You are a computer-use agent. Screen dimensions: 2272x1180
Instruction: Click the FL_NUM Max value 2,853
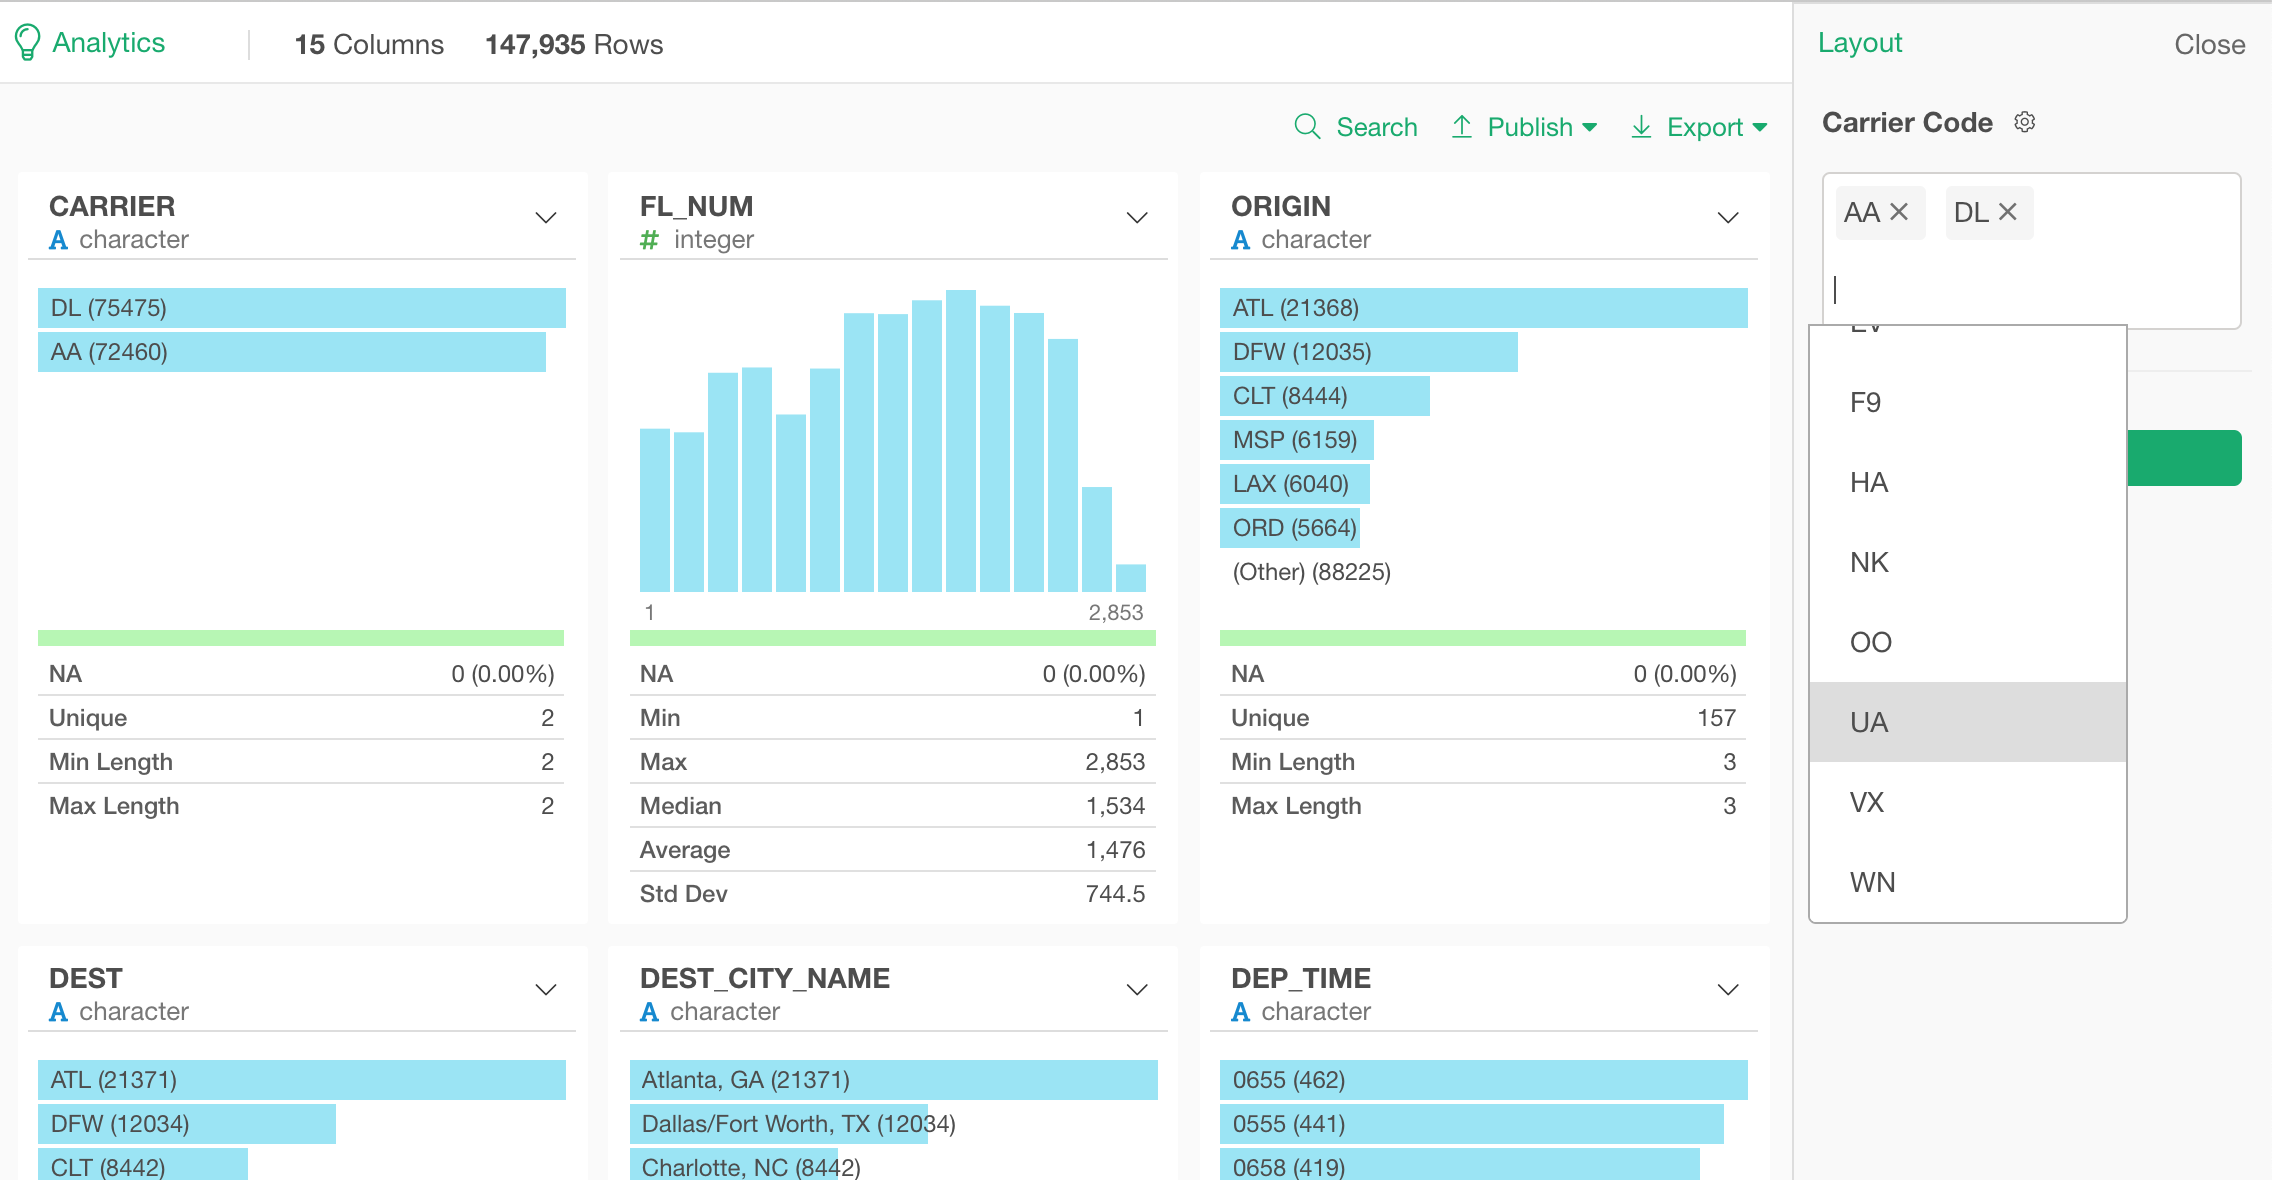(1116, 762)
